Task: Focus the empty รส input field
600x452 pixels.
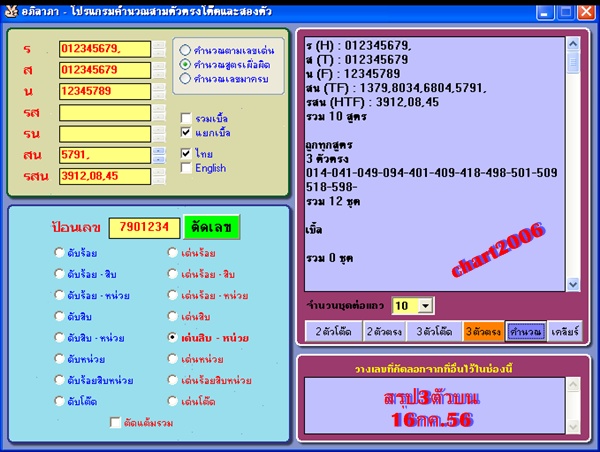Action: click(105, 113)
